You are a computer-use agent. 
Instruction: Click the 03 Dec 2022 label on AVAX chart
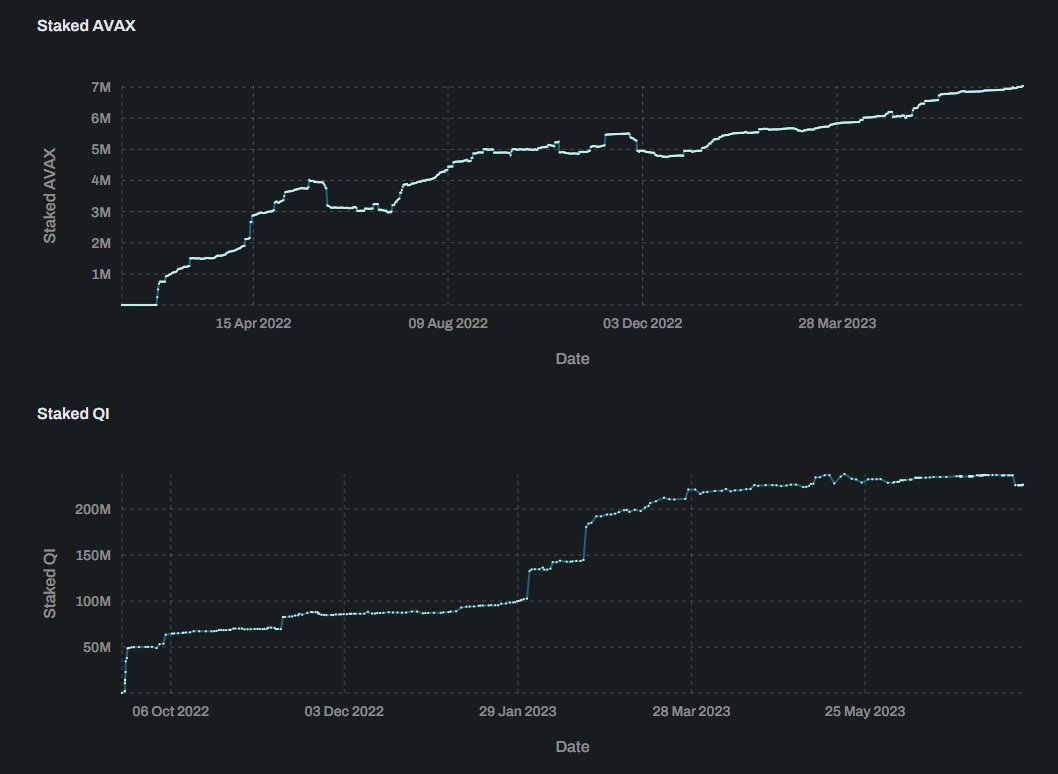(642, 323)
